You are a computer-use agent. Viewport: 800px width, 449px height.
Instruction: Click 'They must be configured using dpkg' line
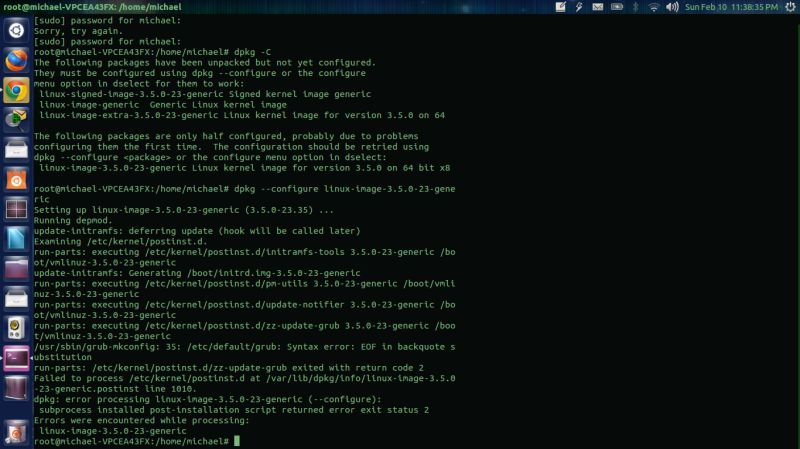(x=199, y=73)
